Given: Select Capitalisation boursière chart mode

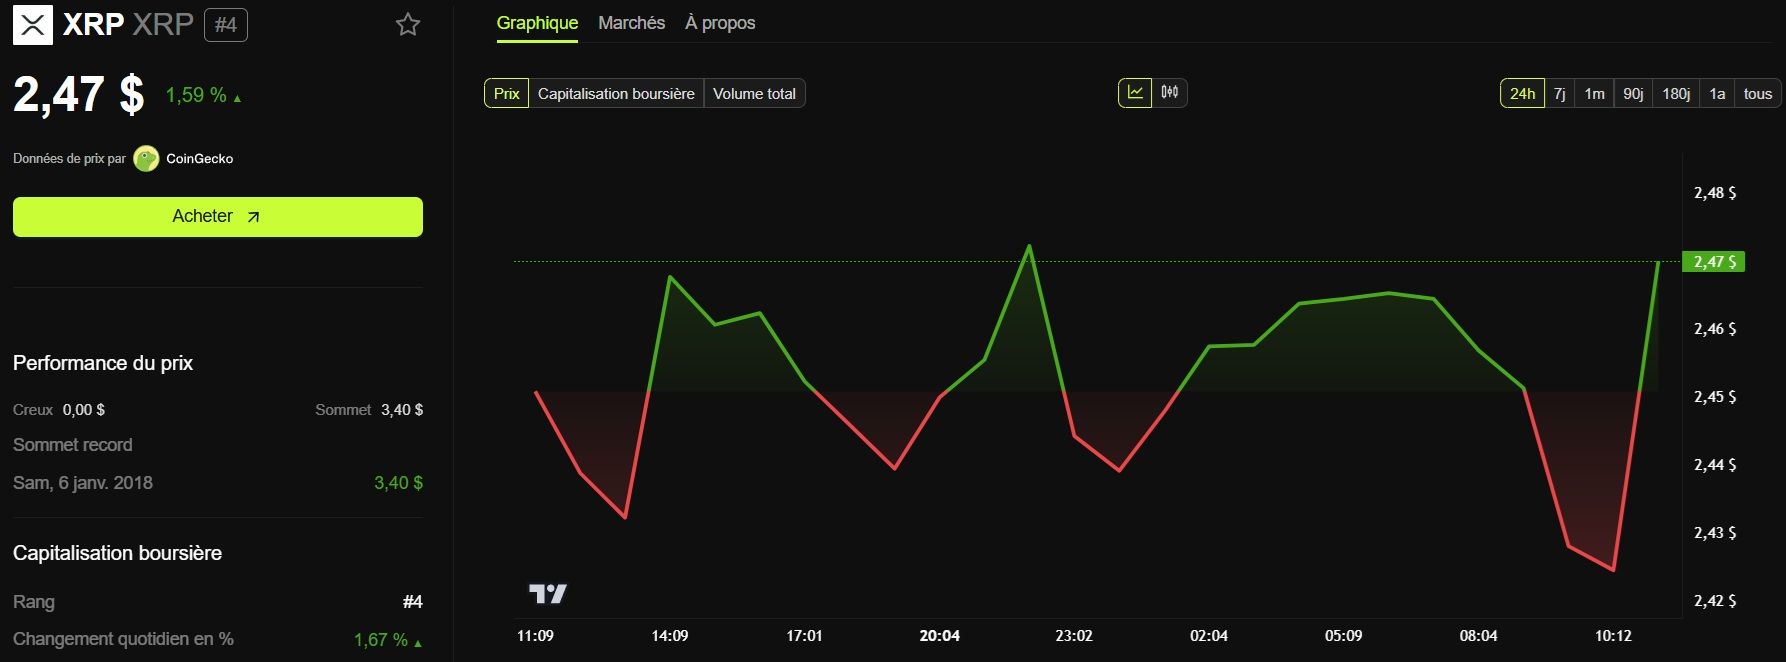Looking at the screenshot, I should pyautogui.click(x=616, y=94).
